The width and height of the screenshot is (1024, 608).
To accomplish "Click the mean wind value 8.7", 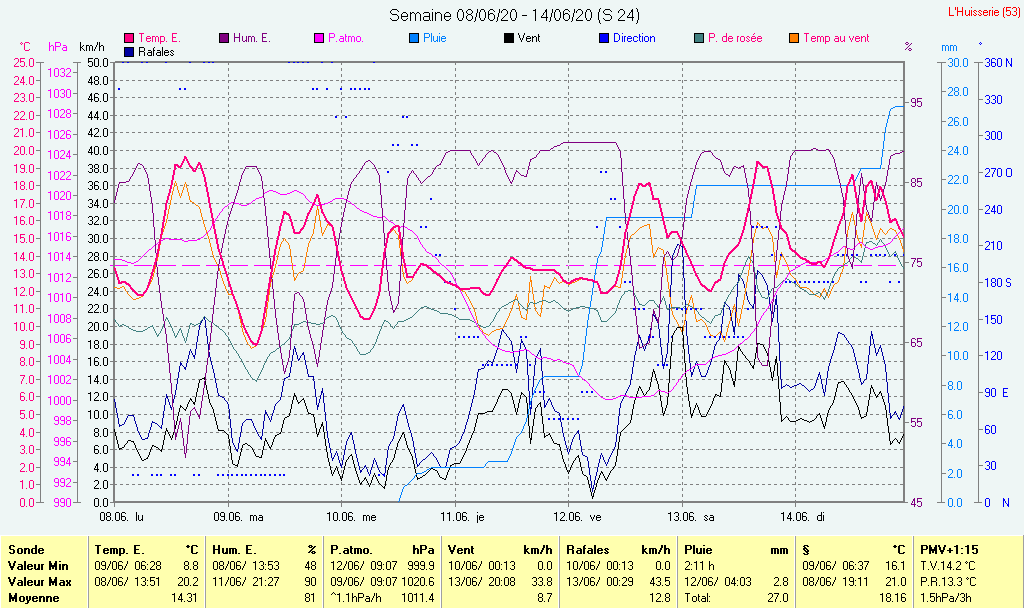I will (545, 598).
